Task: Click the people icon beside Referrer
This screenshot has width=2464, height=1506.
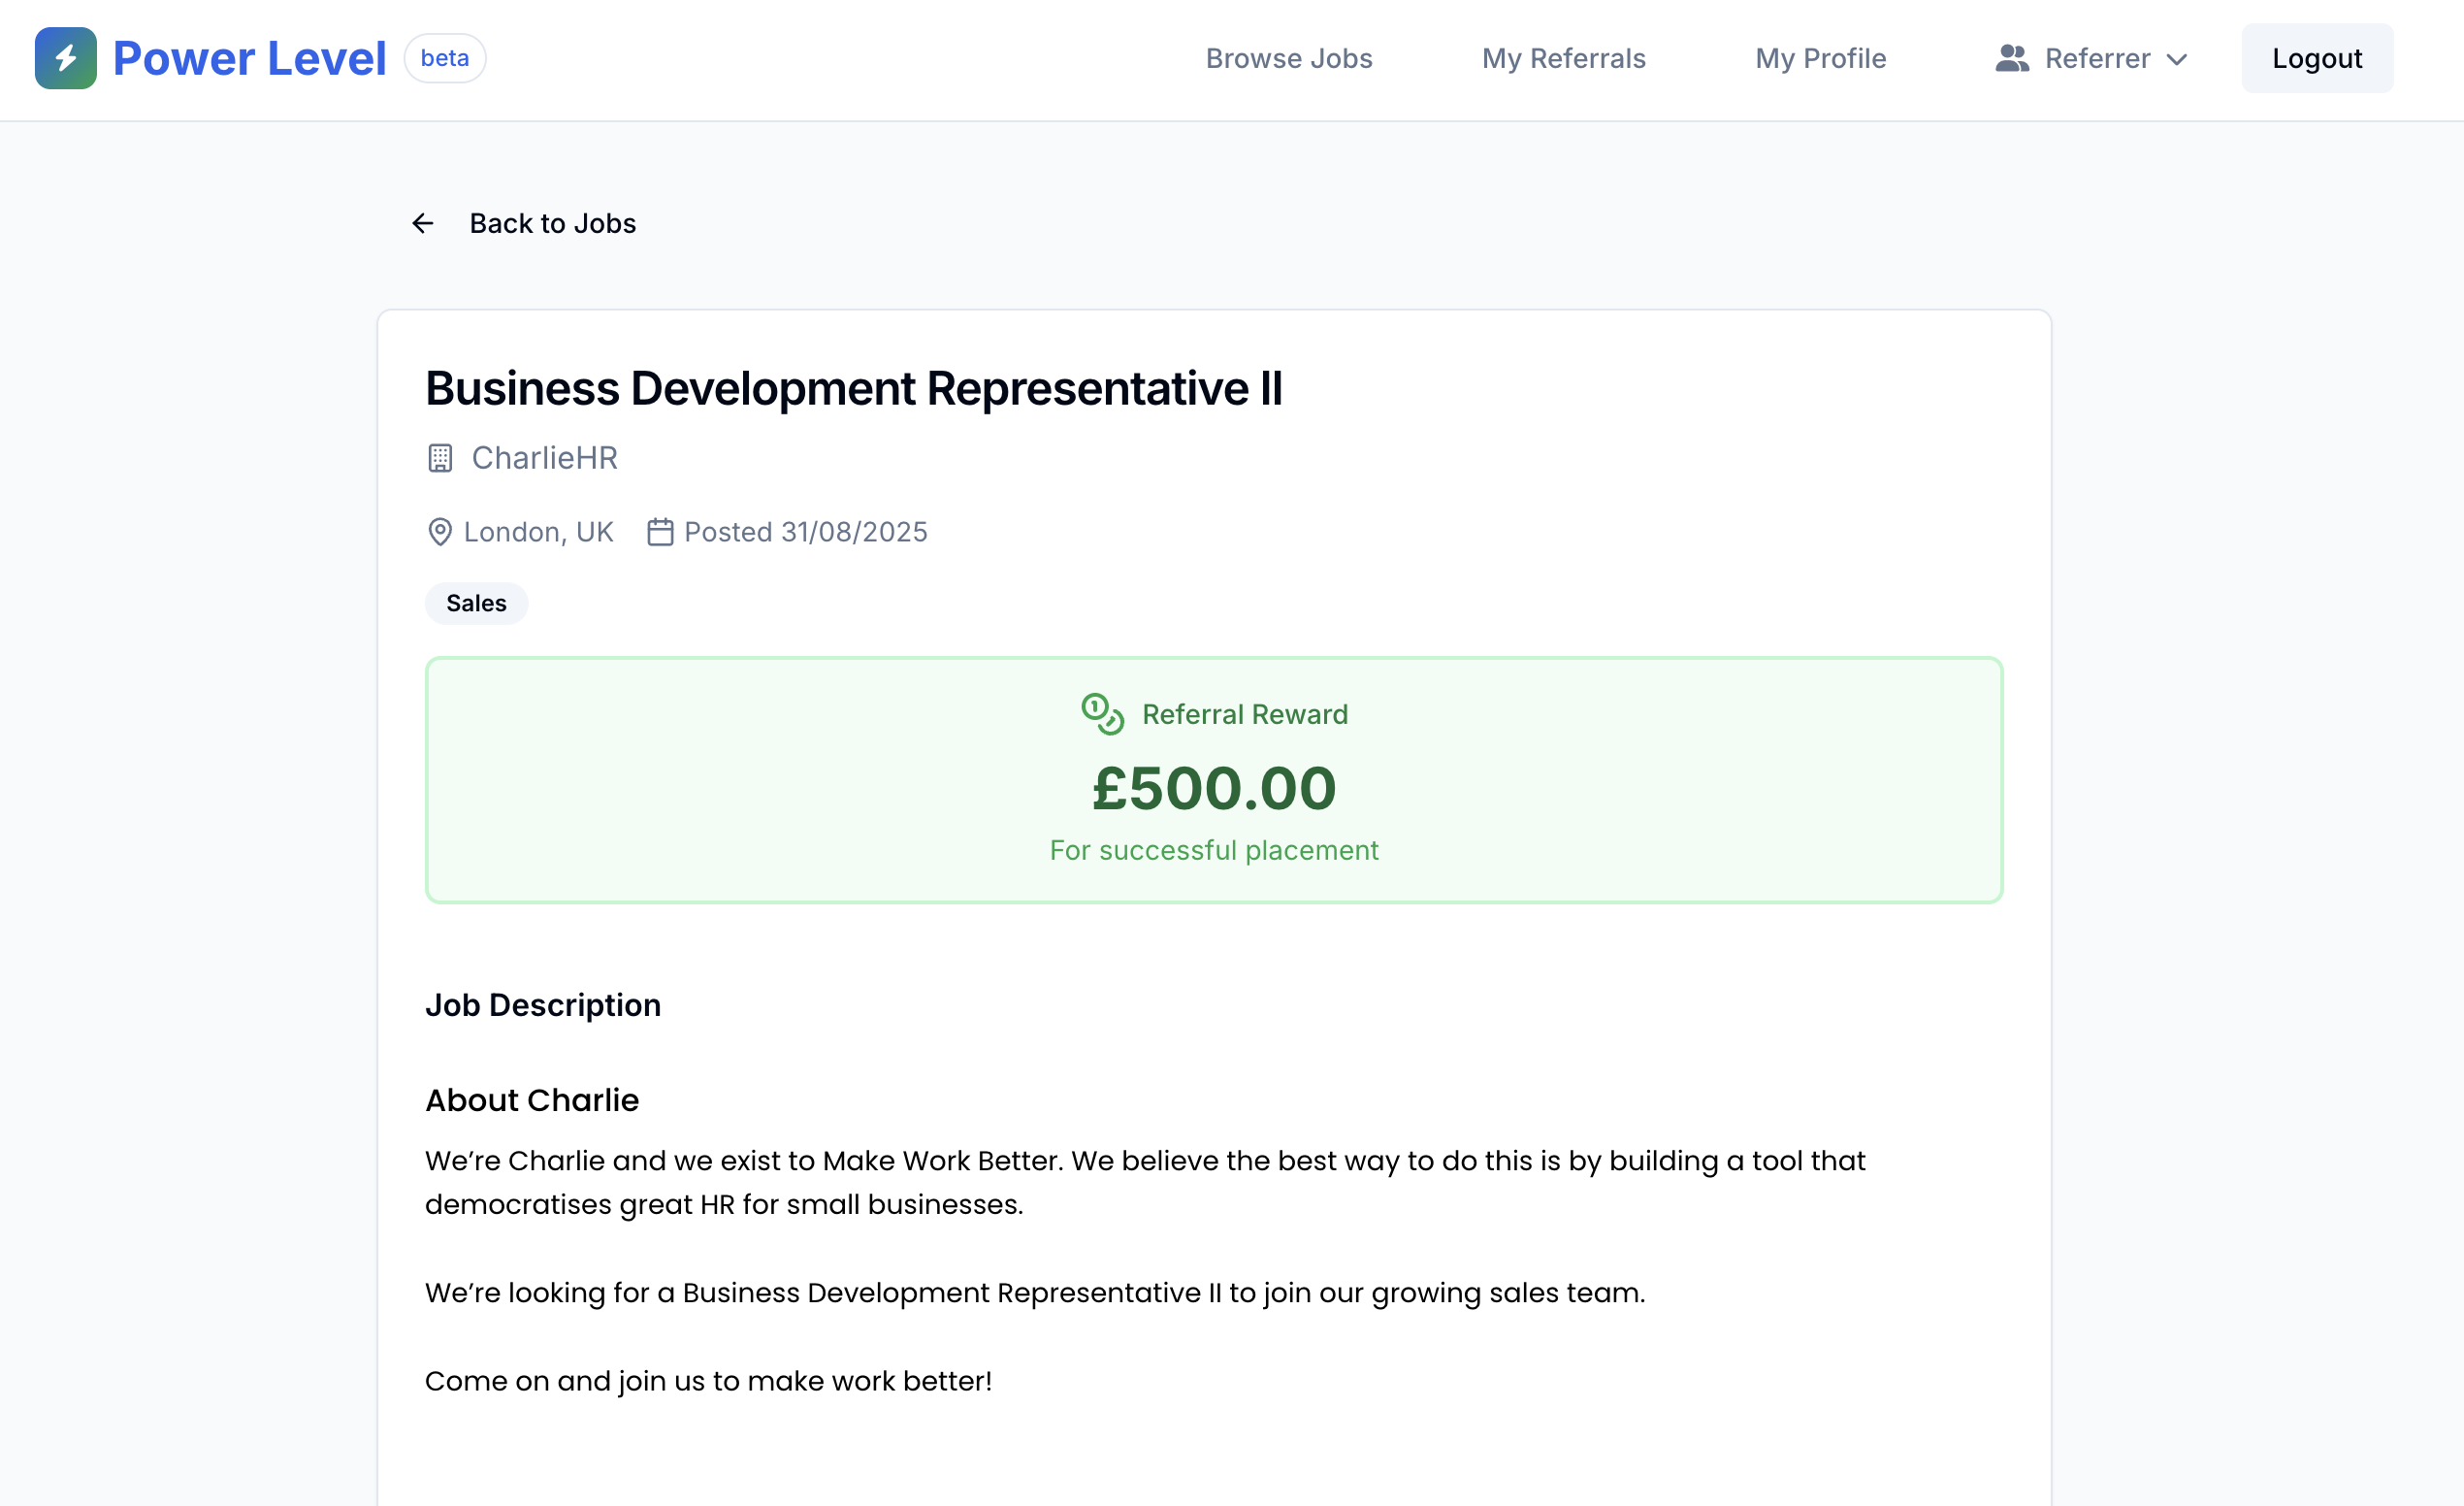Action: [x=2012, y=58]
